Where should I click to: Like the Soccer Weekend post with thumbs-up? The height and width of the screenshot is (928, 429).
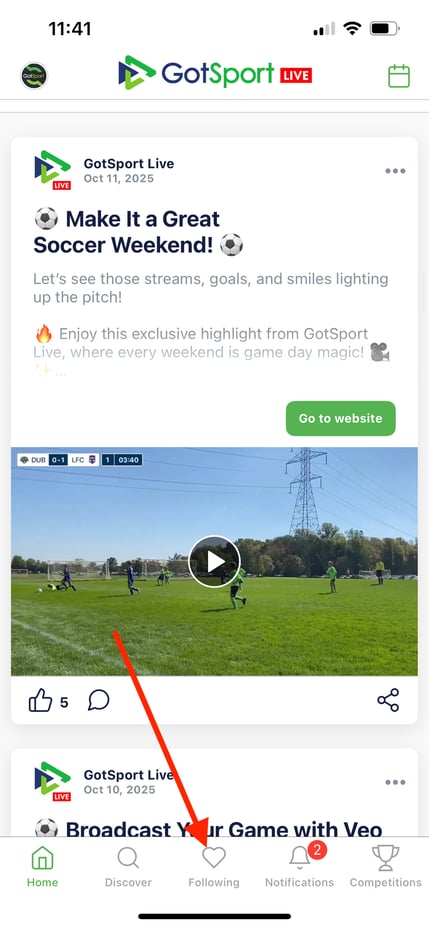40,701
